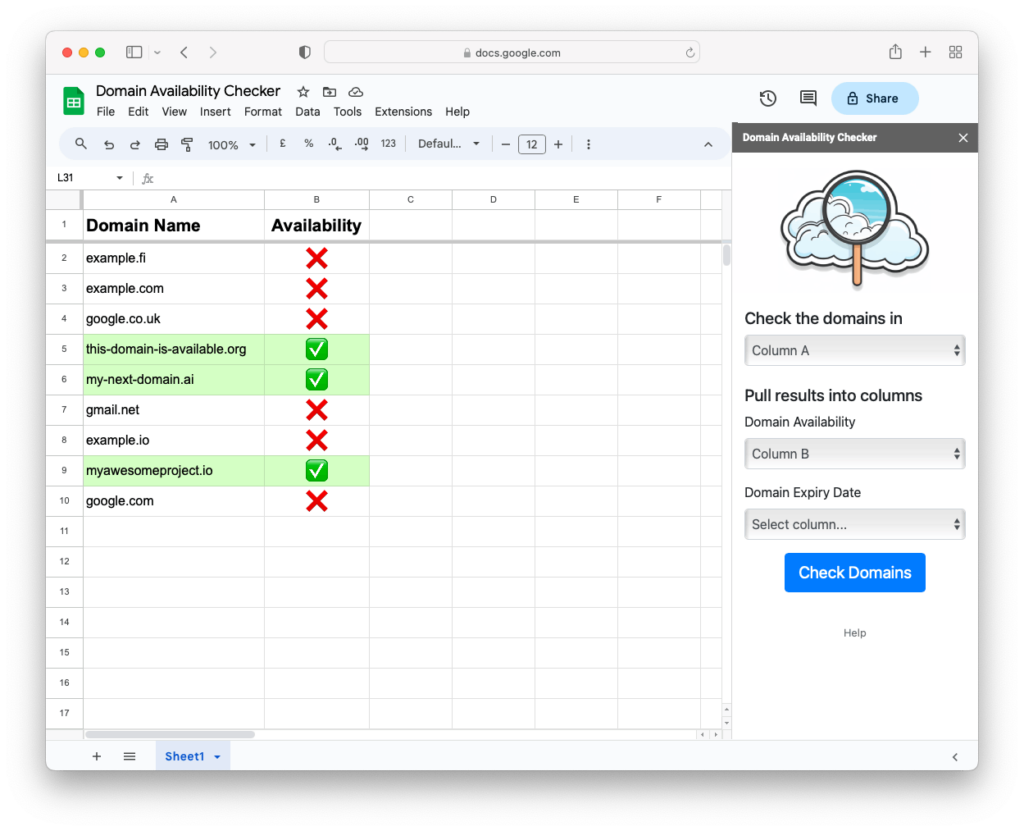Add a new sheet with plus
This screenshot has height=831, width=1024.
tap(97, 756)
